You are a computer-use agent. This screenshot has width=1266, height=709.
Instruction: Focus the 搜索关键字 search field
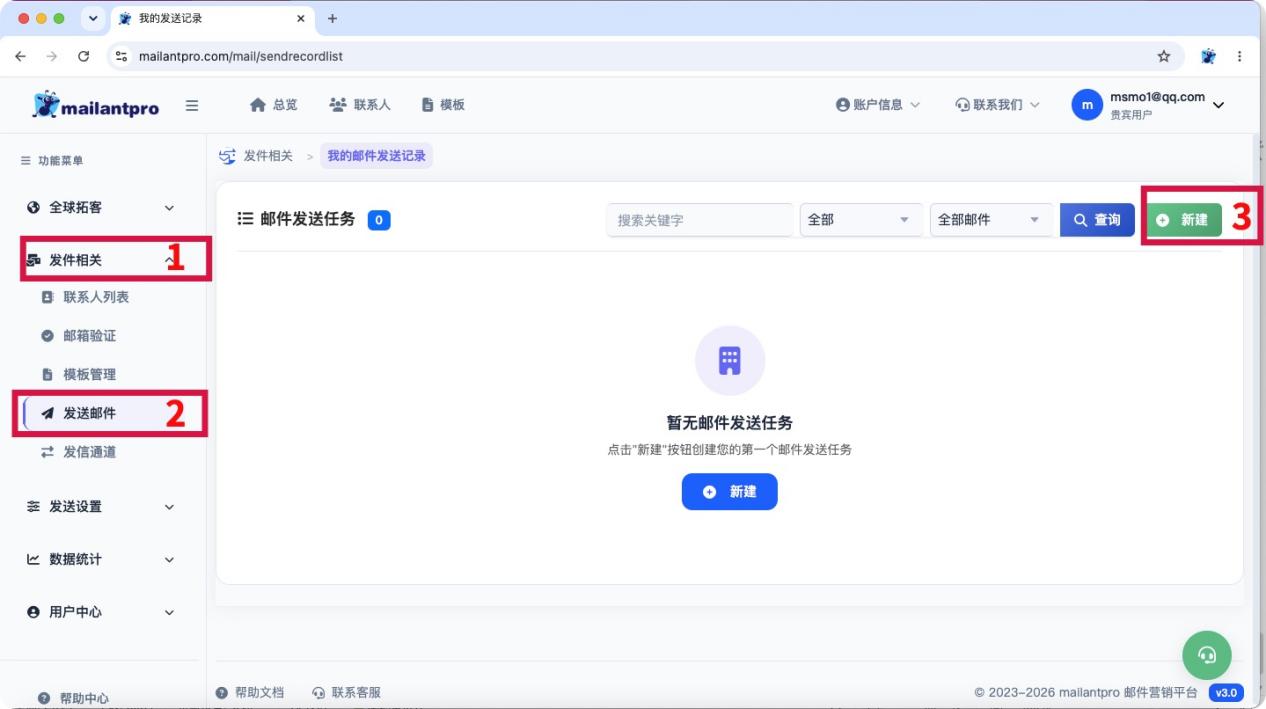(700, 220)
